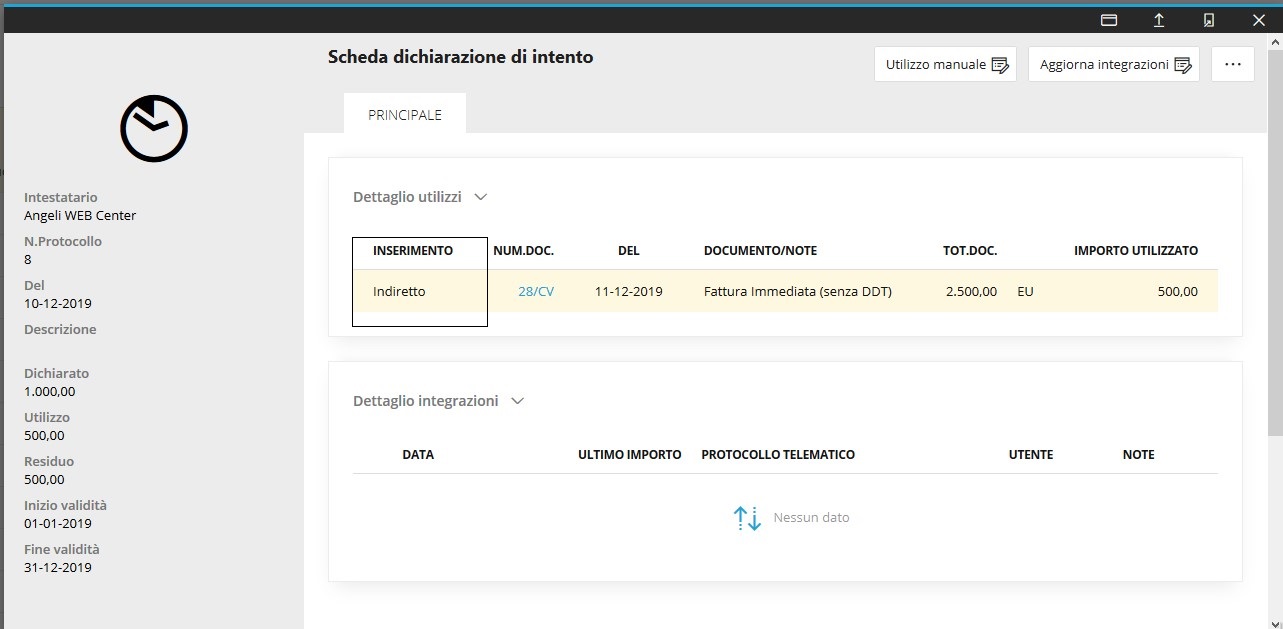The width and height of the screenshot is (1283, 629).
Task: Select the Indiretto cell in usage row
Action: pos(399,292)
